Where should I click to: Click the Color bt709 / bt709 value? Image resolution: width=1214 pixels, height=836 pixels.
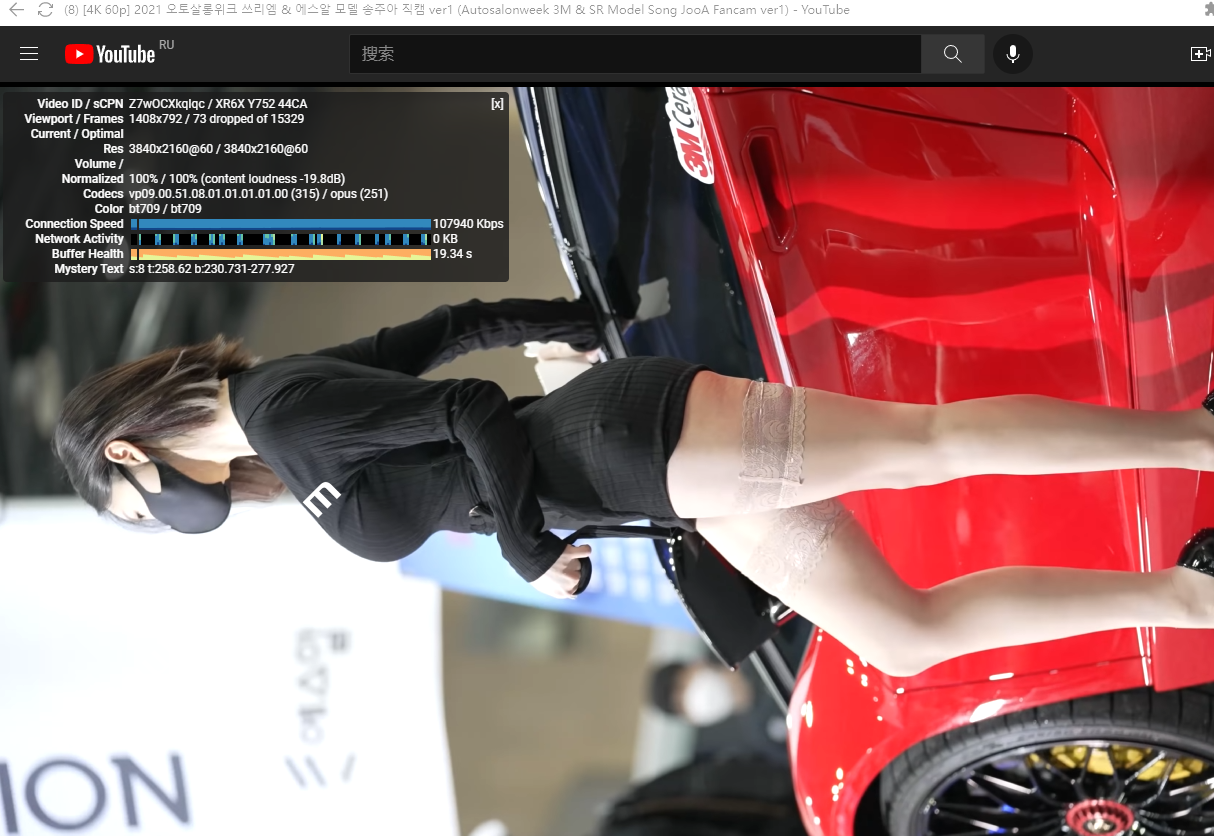click(165, 209)
